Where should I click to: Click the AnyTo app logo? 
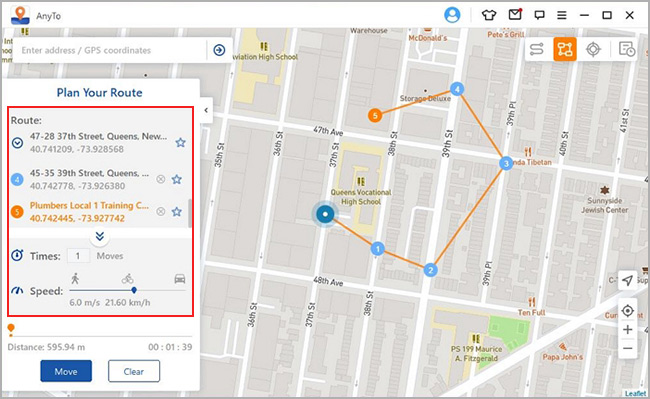click(20, 15)
